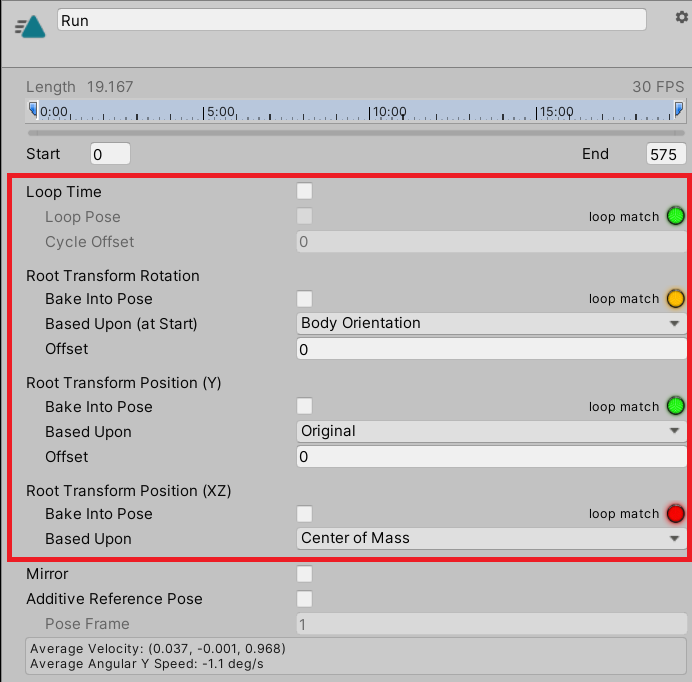Click the timeline start range handle
The image size is (692, 682).
point(33,109)
